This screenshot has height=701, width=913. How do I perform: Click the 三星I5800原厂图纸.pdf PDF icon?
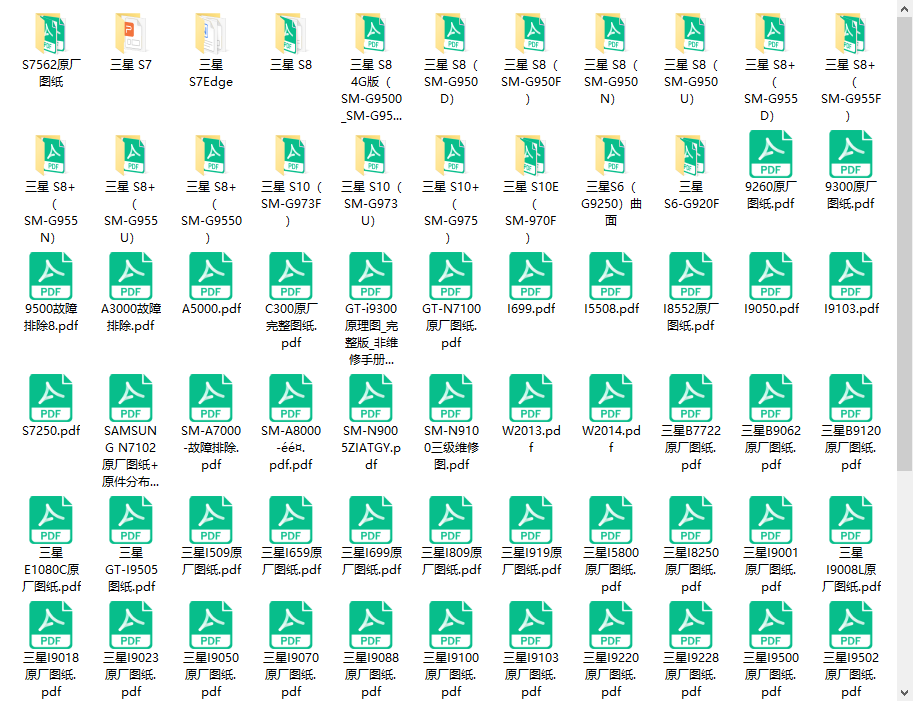(x=611, y=520)
